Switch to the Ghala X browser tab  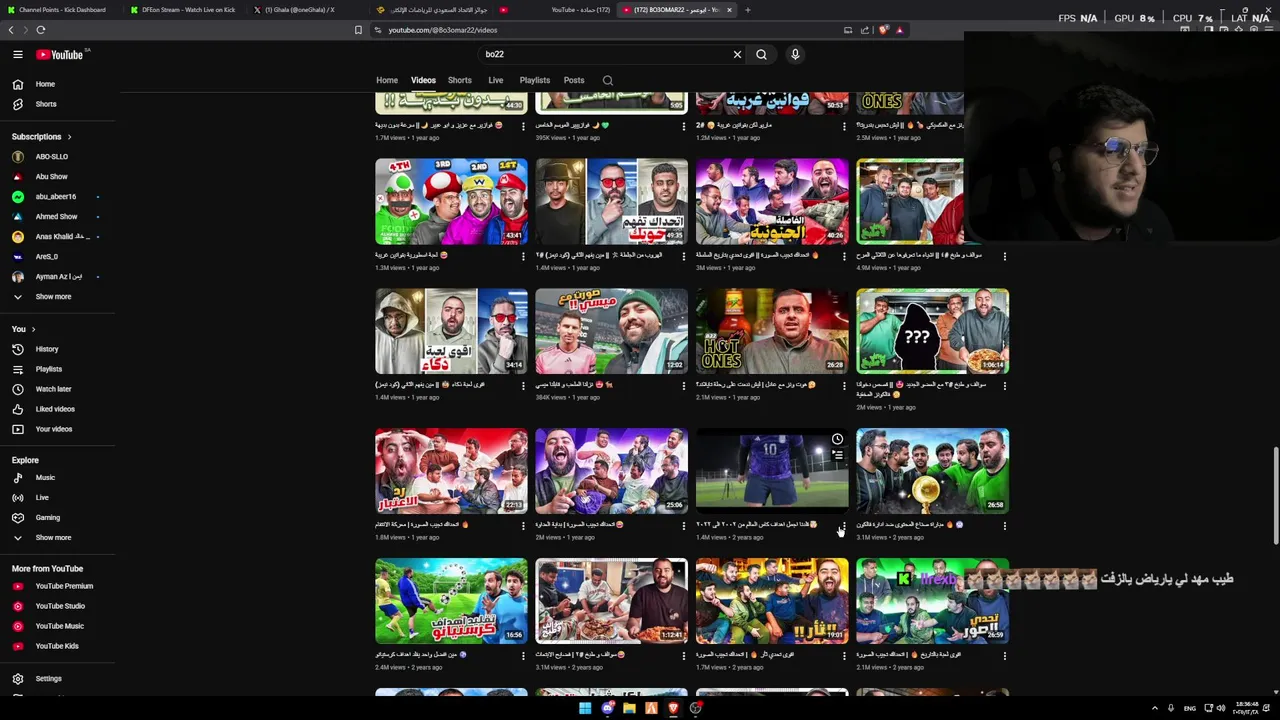(x=302, y=10)
